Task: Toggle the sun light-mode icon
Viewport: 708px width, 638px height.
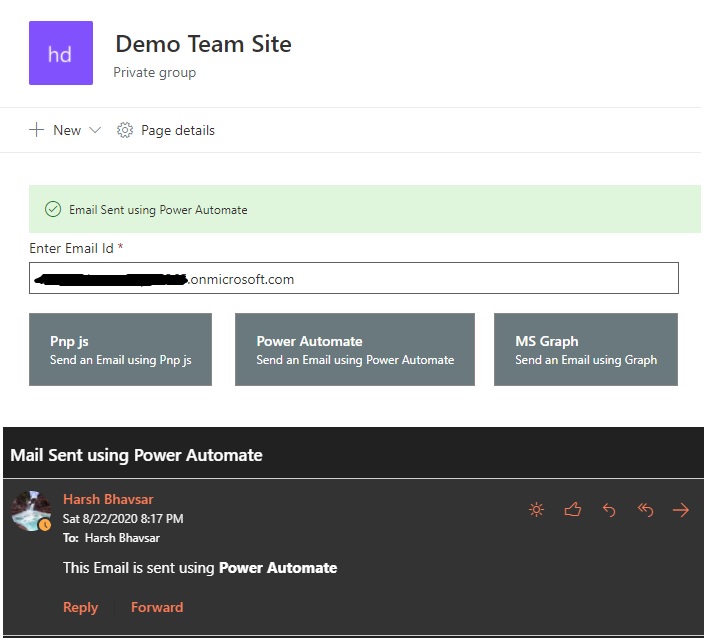Action: click(536, 510)
